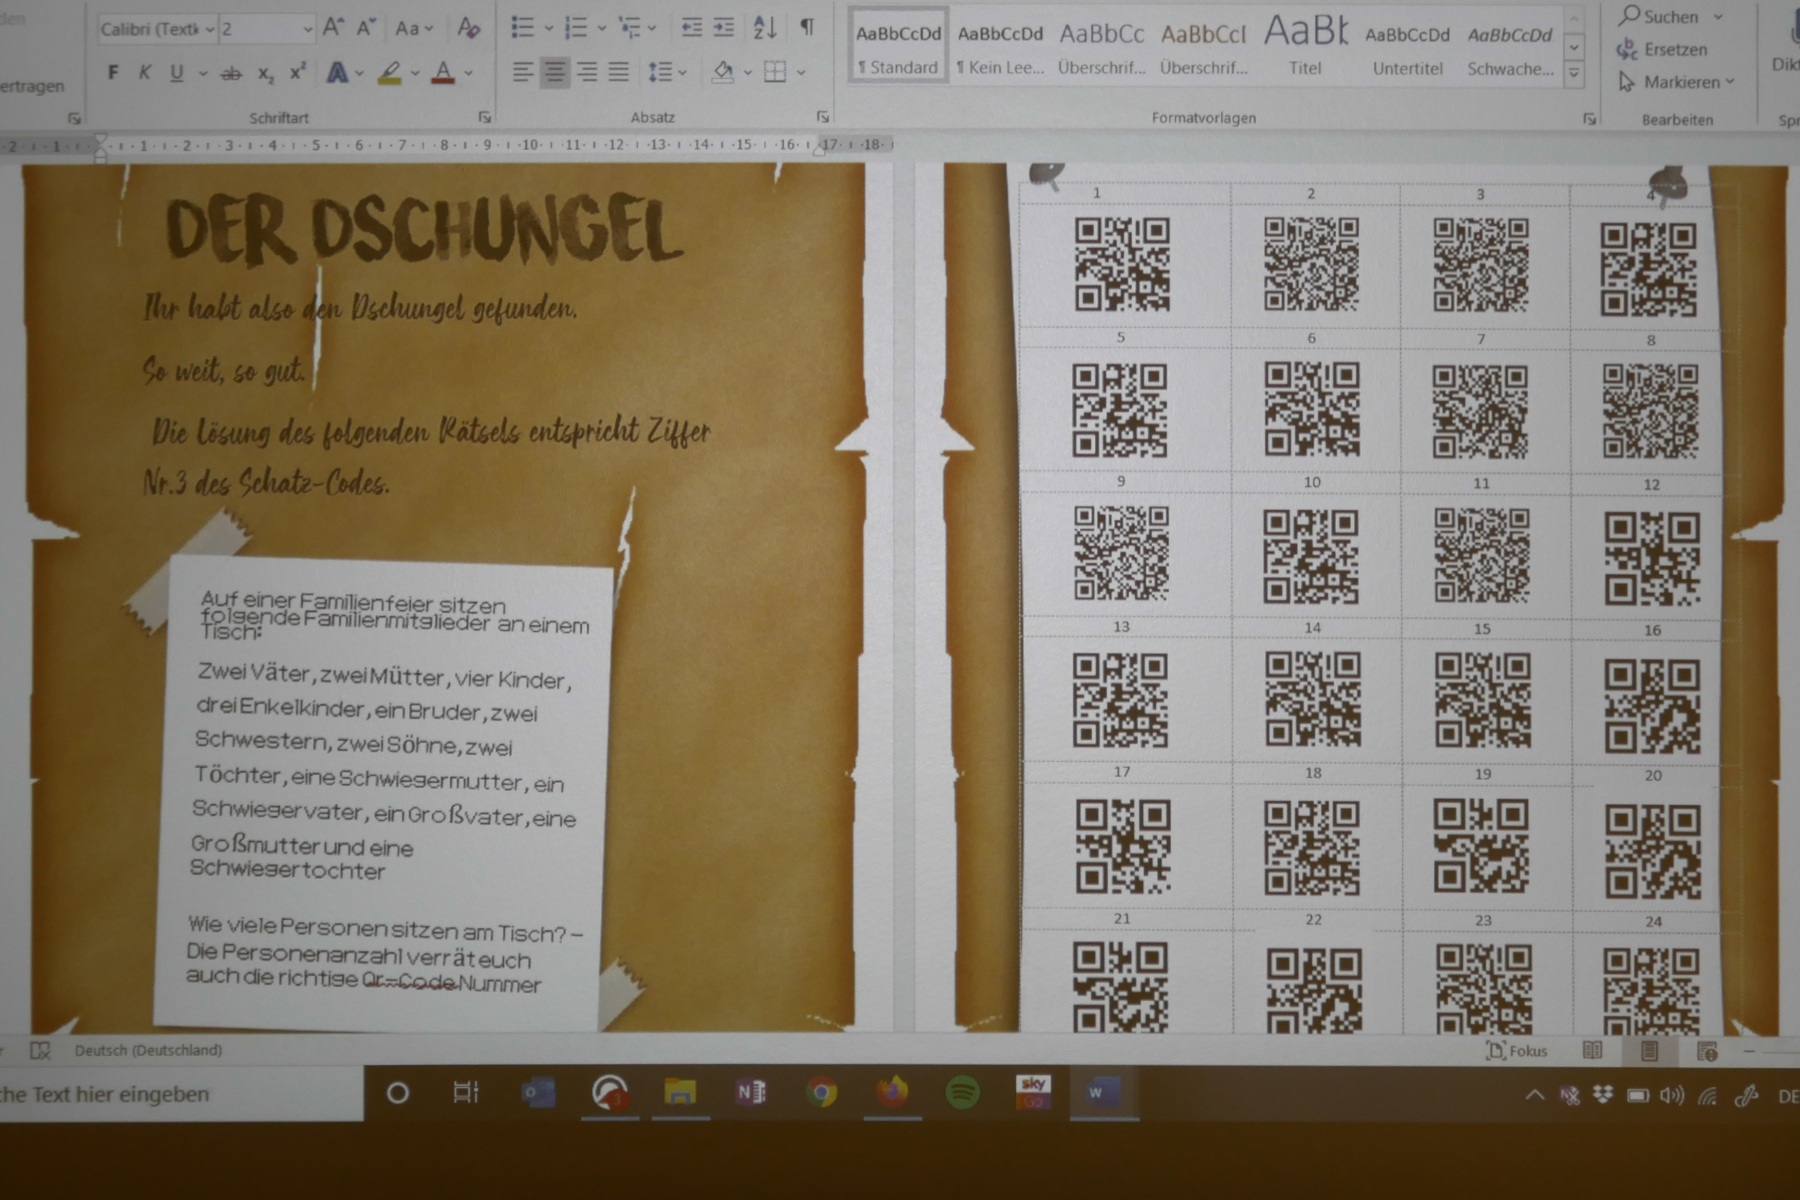Justify the paragraph text

tap(619, 72)
